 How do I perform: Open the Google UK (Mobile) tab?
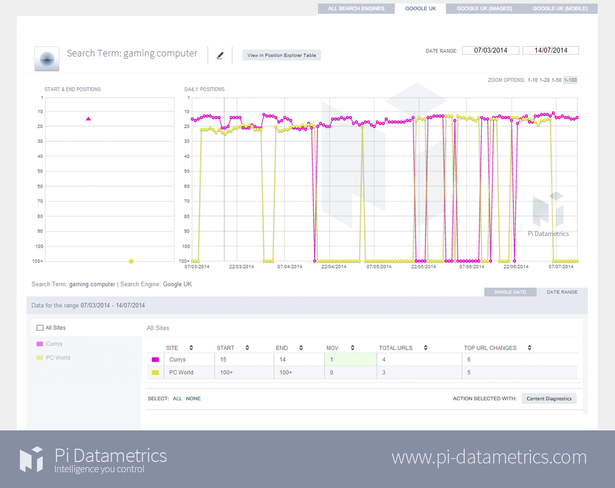(x=560, y=8)
